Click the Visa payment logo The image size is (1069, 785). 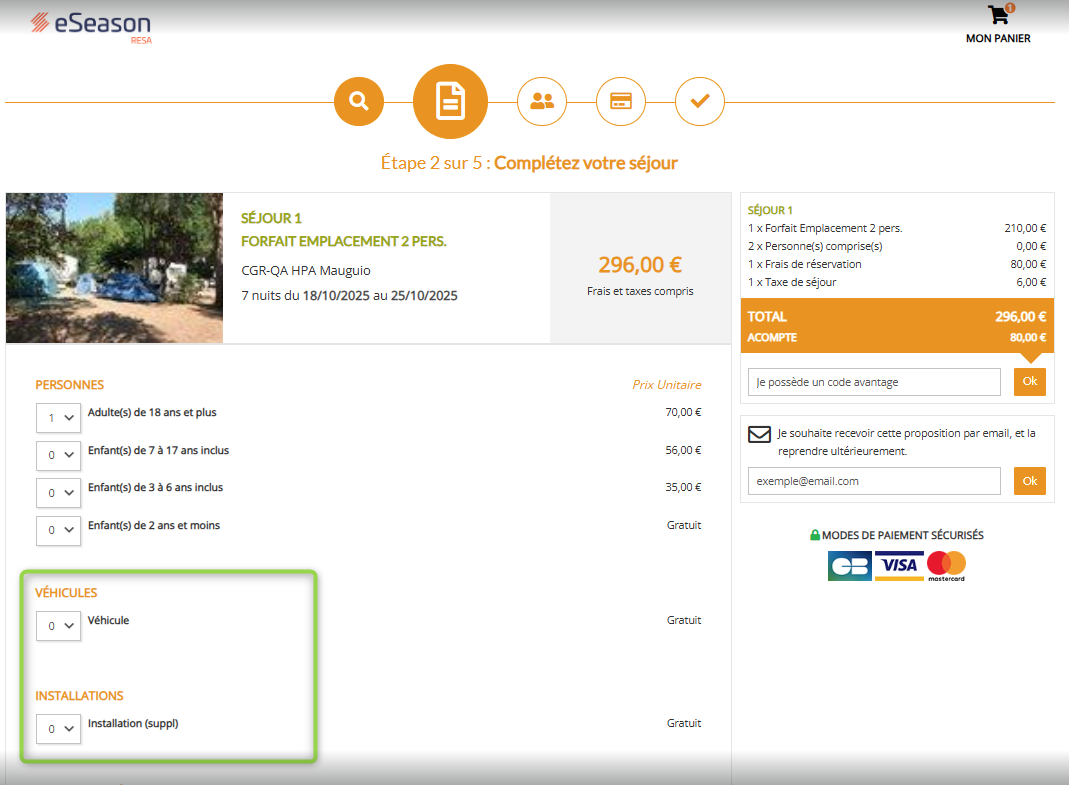[x=899, y=565]
